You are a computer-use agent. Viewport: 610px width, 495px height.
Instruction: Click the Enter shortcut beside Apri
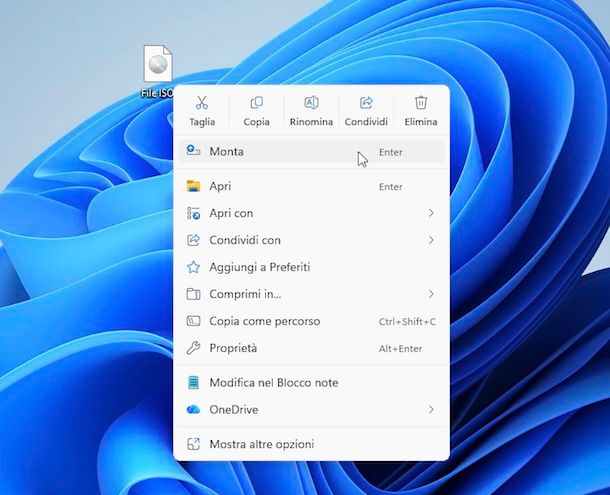(x=391, y=187)
